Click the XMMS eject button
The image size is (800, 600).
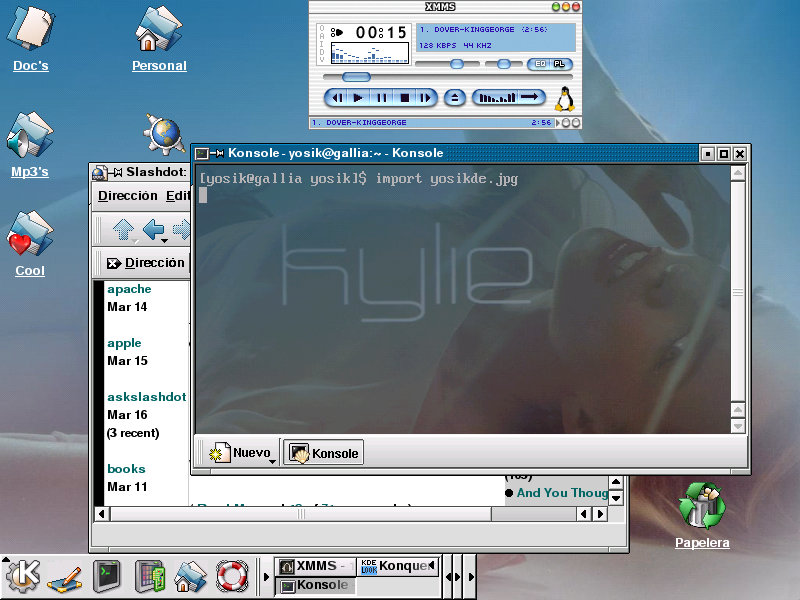tap(455, 97)
